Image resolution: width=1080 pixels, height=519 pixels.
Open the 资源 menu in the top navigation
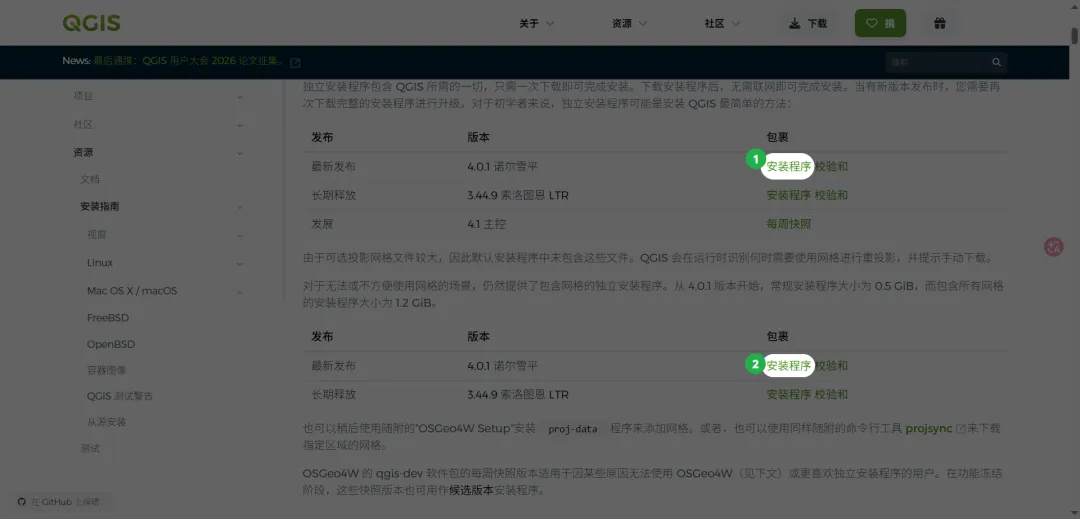coord(630,23)
